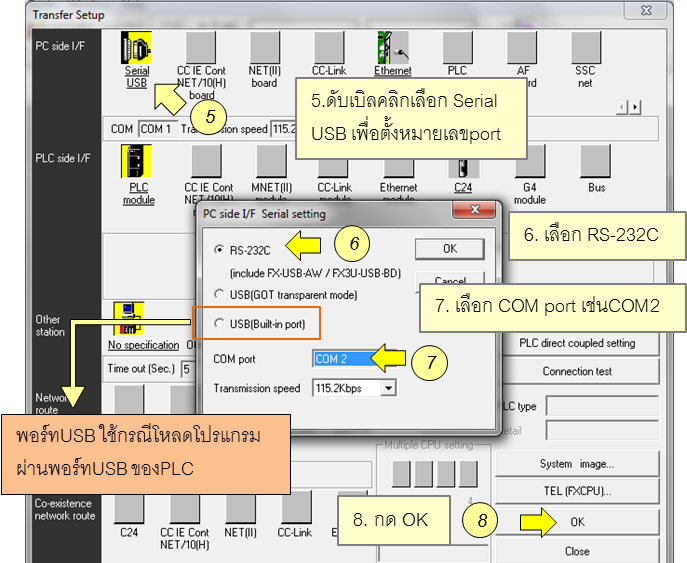Click the PLC type field
The image size is (687, 563).
coord(602,406)
